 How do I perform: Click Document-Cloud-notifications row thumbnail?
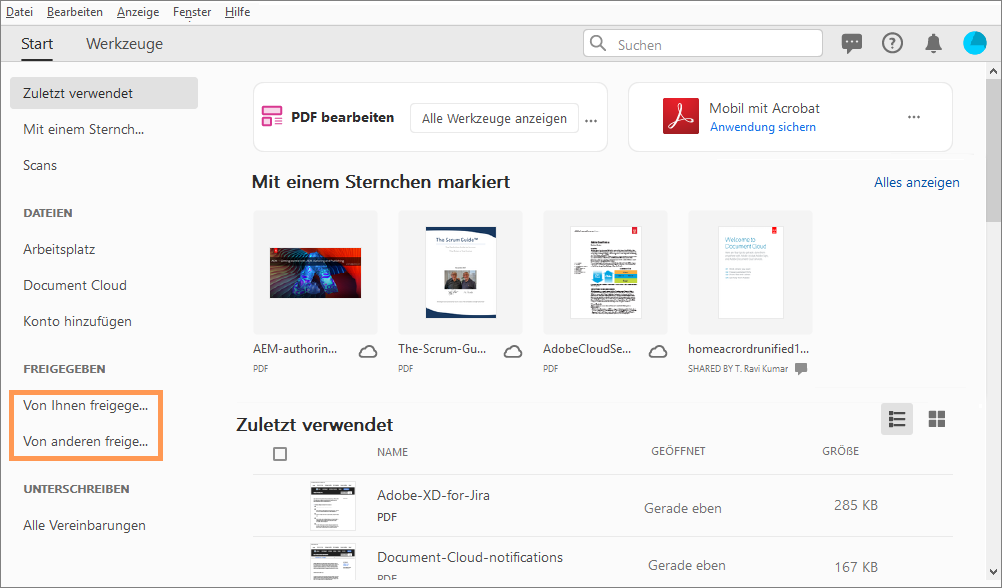click(332, 561)
